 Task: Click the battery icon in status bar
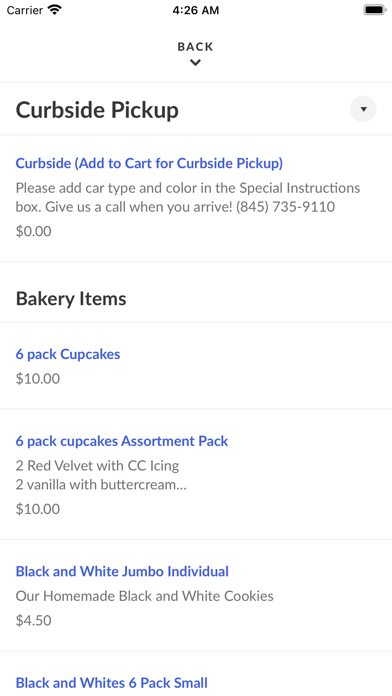(375, 10)
